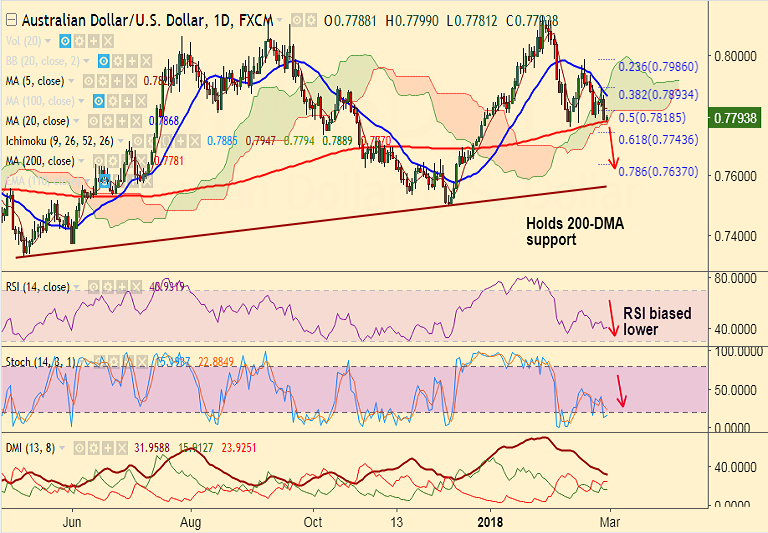This screenshot has height=533, width=768.
Task: Open dropdown arrow beside Ichimoku (9, 26, 52, 26)
Action: pos(120,141)
